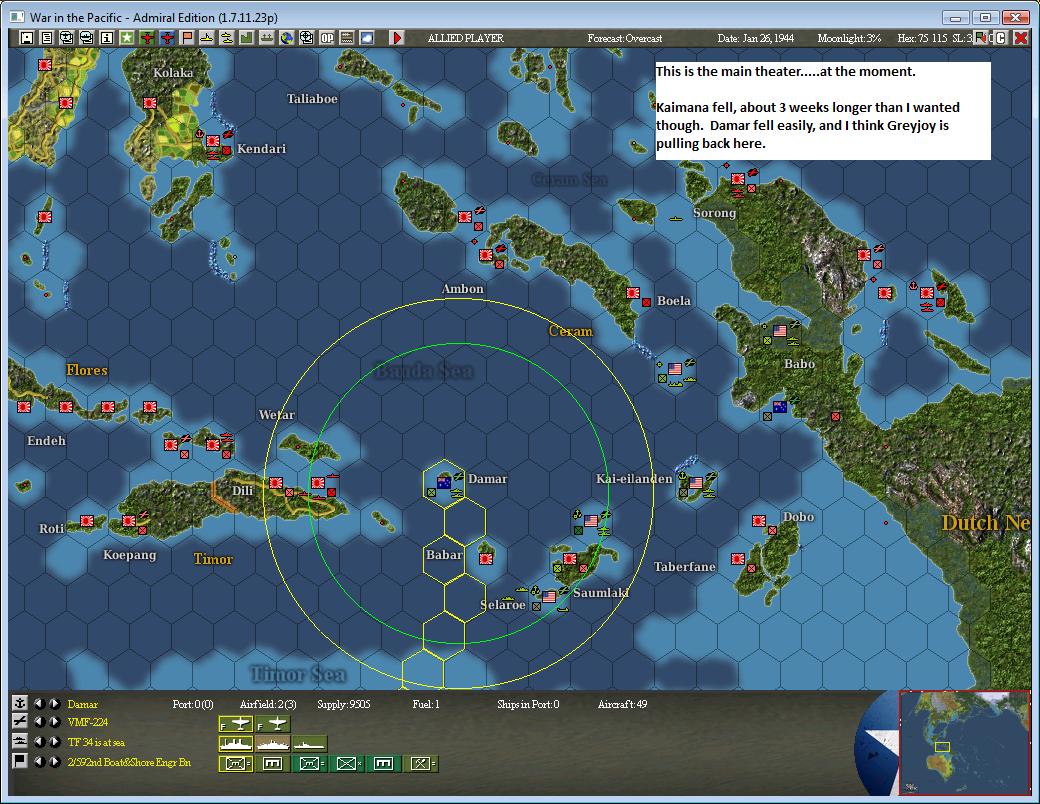Image resolution: width=1040 pixels, height=804 pixels.
Task: Open 2/592nd Boat&Shore Engr Bn link
Action: pos(129,762)
